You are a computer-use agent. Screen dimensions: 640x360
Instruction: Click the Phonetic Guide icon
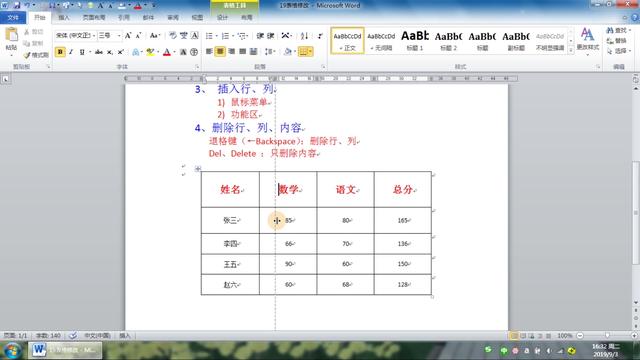point(184,36)
